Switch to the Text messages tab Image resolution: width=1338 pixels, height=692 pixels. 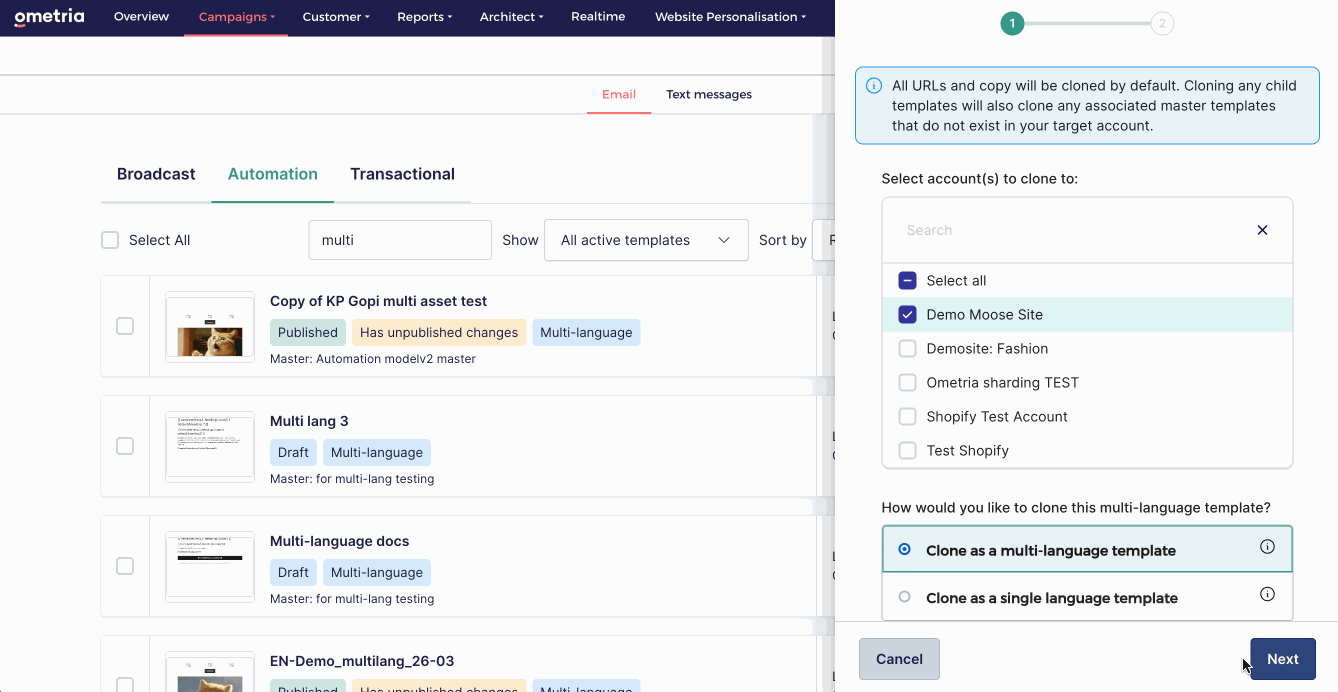coord(709,94)
